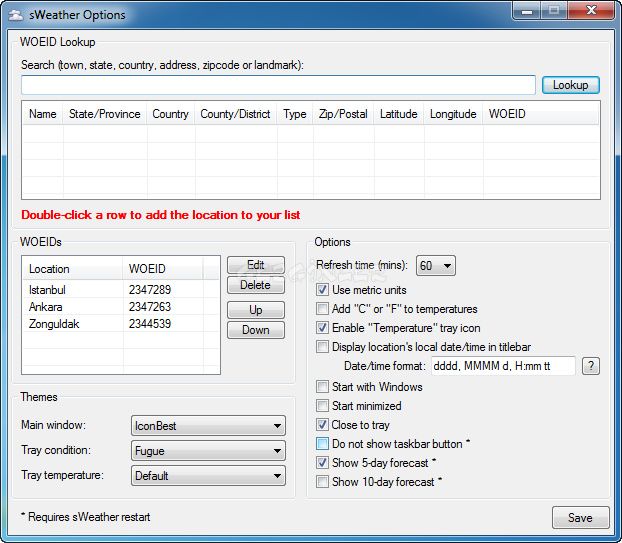Open the Tray condition theme dropdown
The height and width of the screenshot is (543, 622).
pyautogui.click(x=208, y=451)
